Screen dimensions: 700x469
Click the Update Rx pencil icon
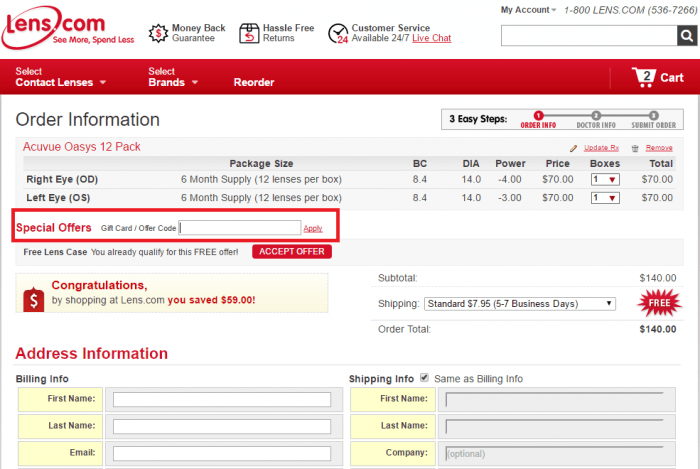pos(574,148)
